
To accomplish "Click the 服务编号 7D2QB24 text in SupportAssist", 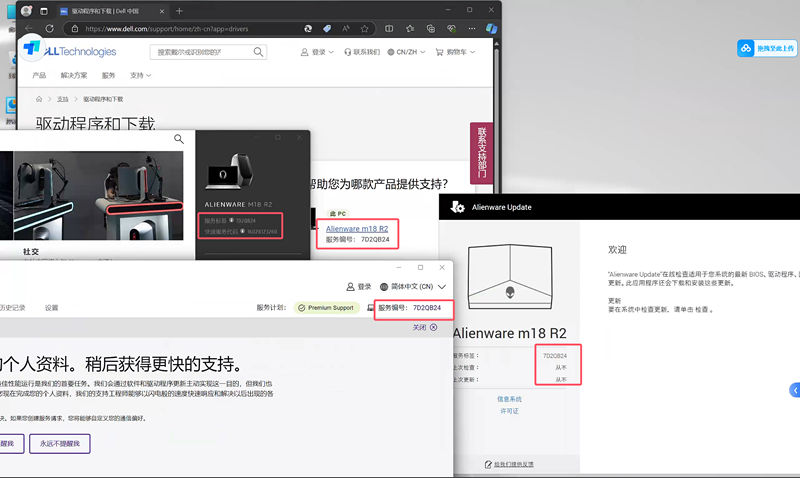I will pos(409,308).
